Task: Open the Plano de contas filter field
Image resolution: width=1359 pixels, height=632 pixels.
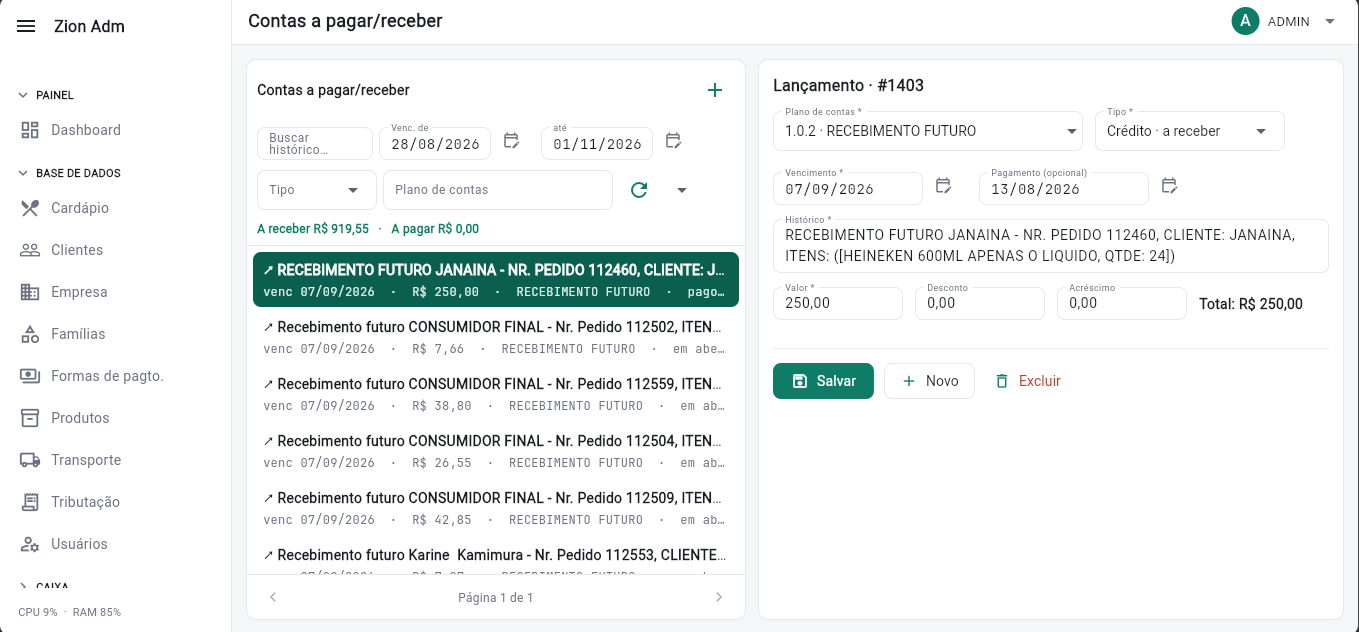Action: (x=498, y=190)
